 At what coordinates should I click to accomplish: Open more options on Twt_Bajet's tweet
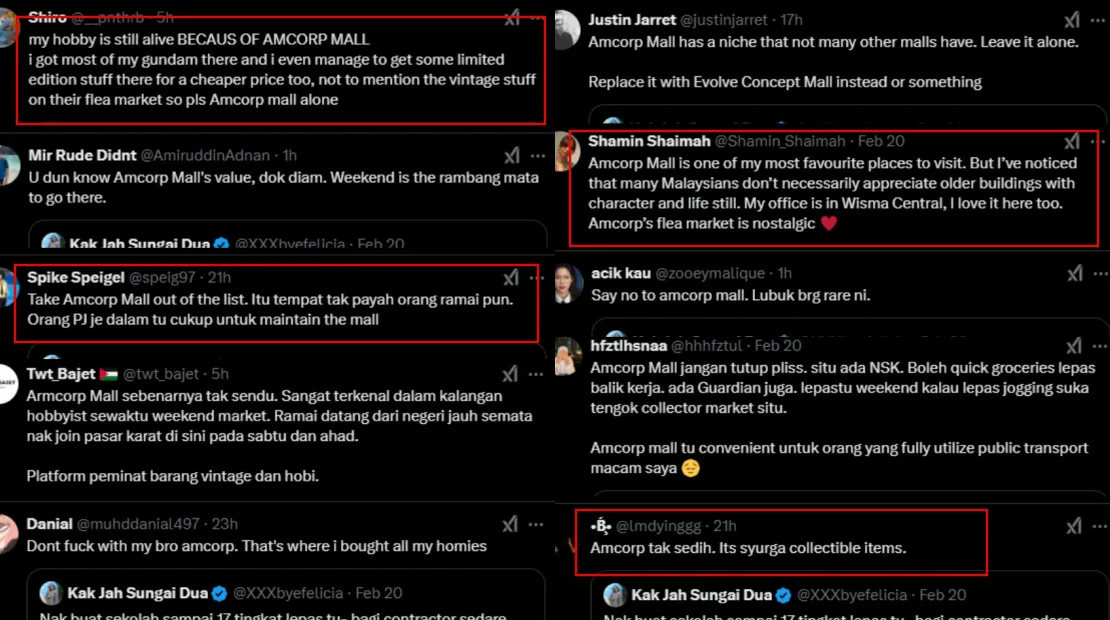[x=536, y=374]
